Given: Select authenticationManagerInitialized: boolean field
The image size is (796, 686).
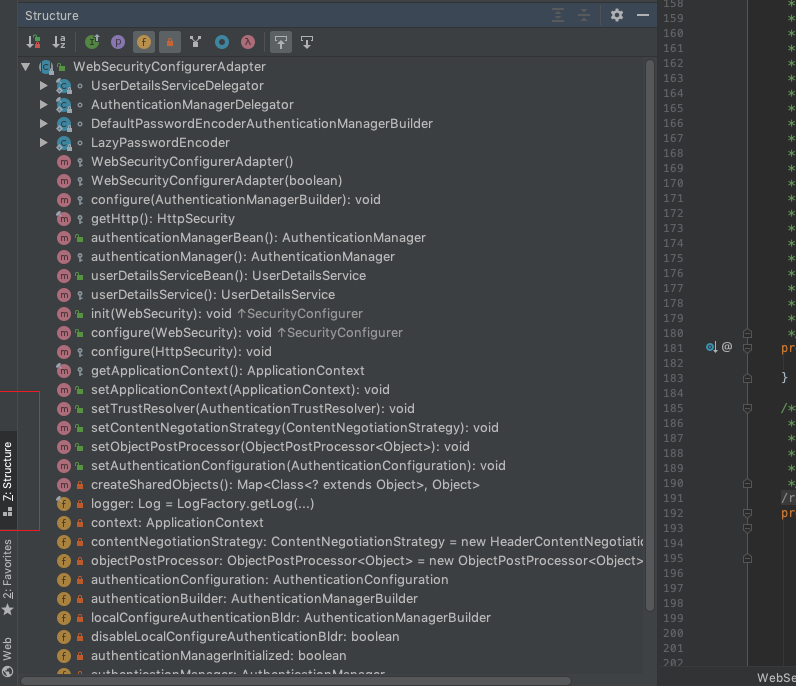Looking at the screenshot, I should pyautogui.click(x=218, y=656).
